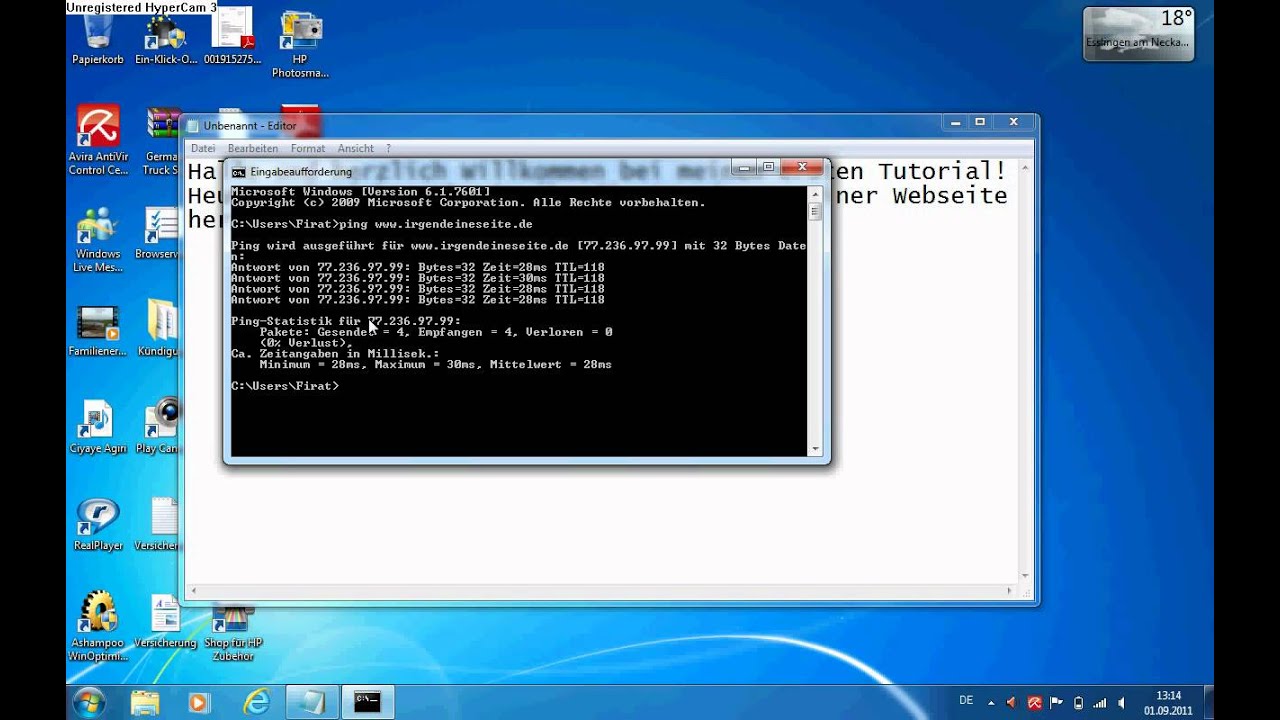Click the Editor horizontal scroll left arrow

coord(195,591)
